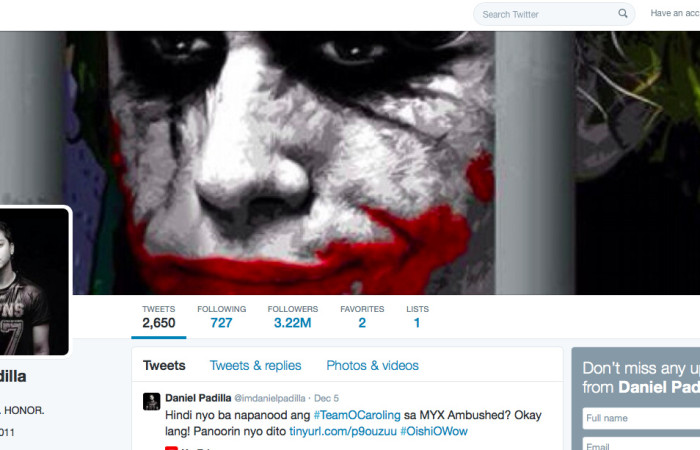Click Daniel Padilla's tweet avatar icon

pyautogui.click(x=151, y=401)
